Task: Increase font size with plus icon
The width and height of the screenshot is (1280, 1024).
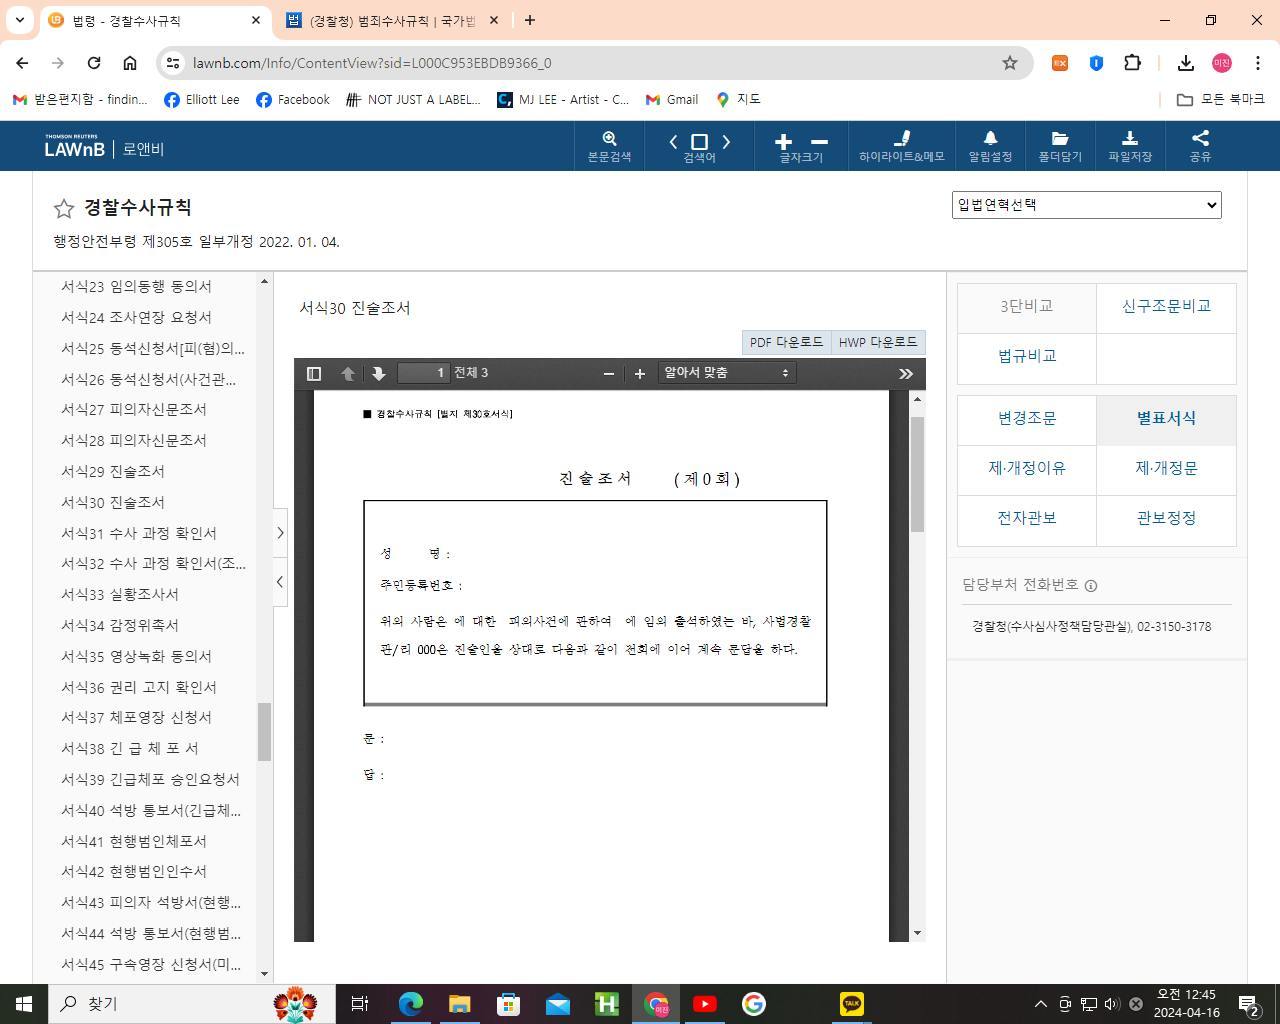Action: point(784,142)
